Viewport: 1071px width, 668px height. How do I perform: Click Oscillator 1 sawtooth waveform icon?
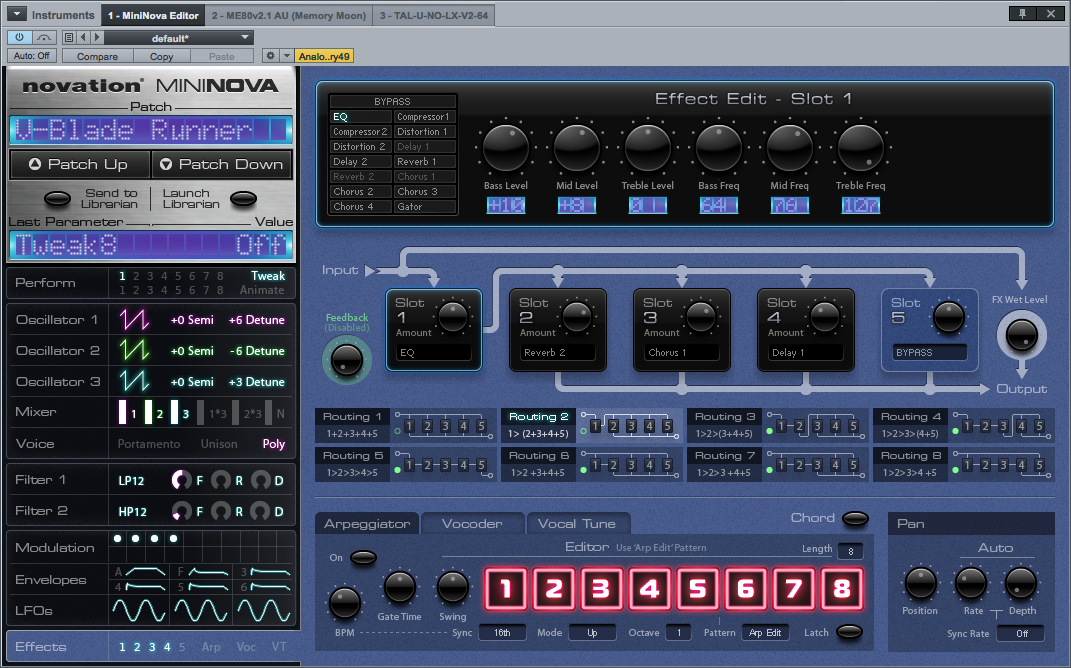[134, 320]
